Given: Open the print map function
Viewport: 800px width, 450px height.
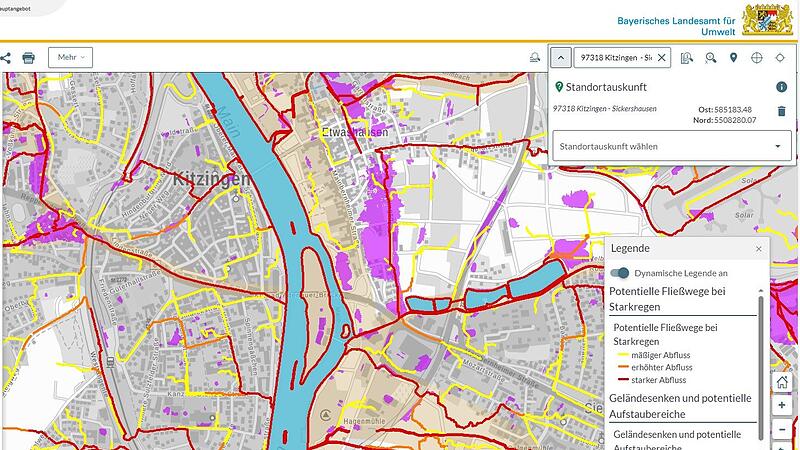Looking at the screenshot, I should pyautogui.click(x=29, y=58).
